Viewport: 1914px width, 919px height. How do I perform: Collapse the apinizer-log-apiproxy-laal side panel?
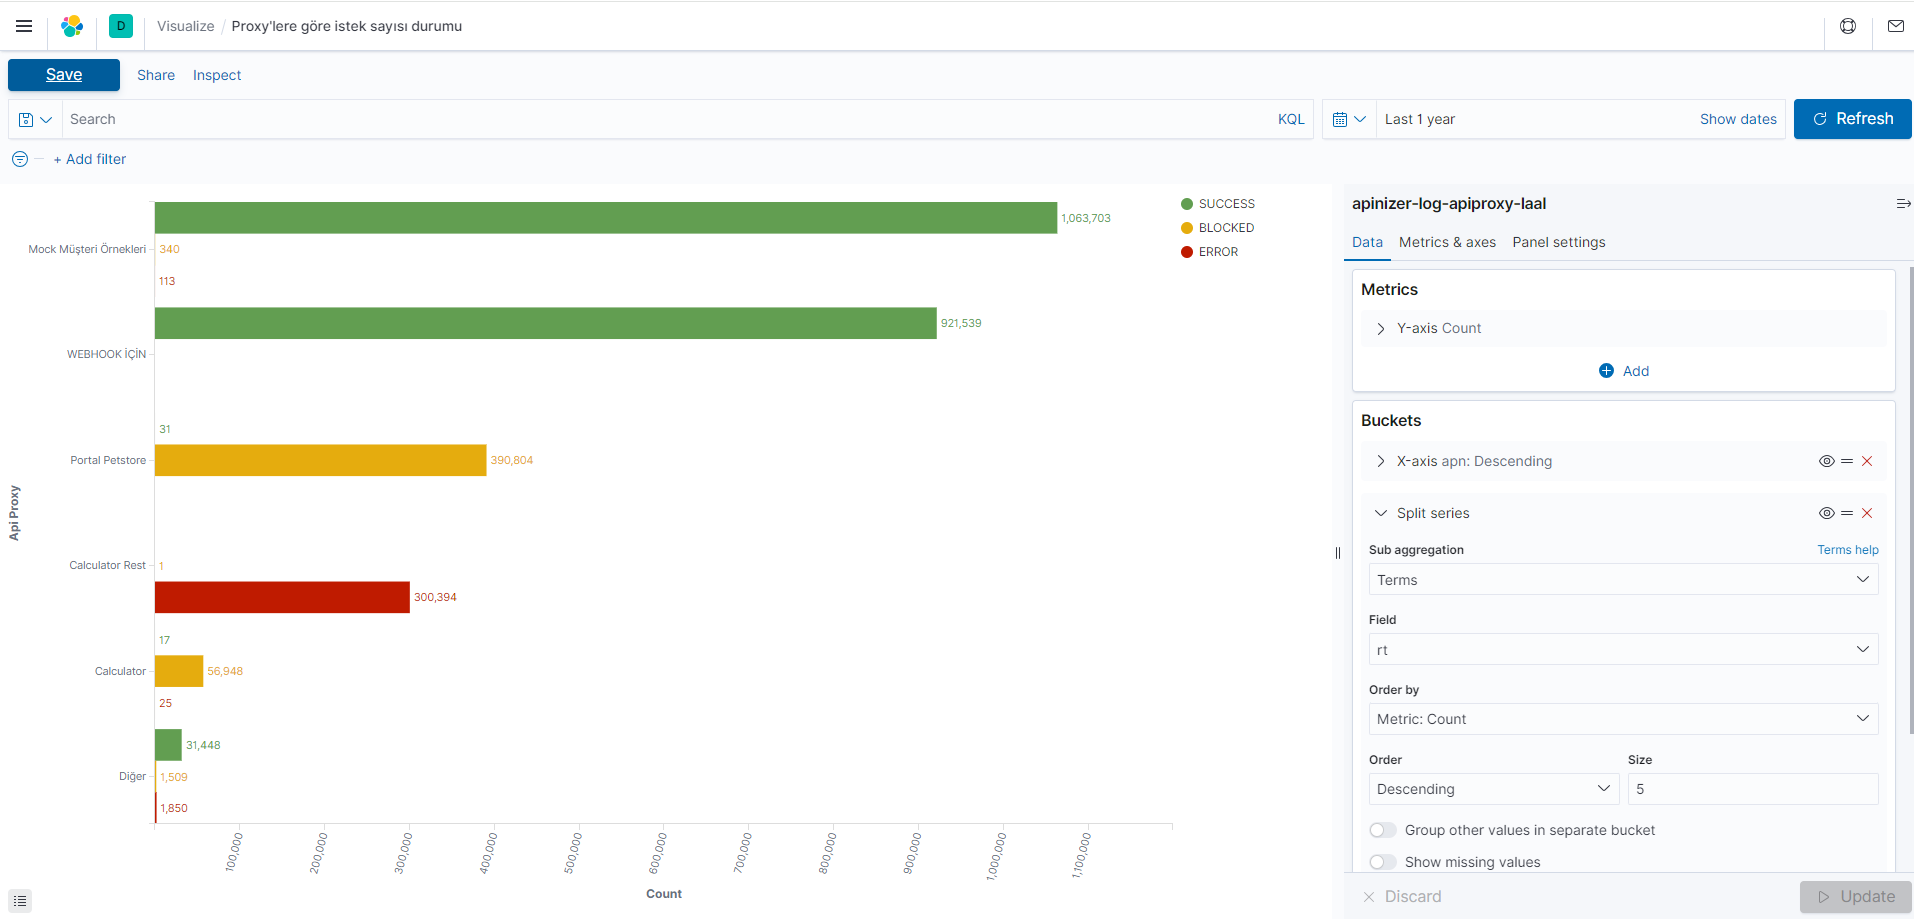(1903, 203)
